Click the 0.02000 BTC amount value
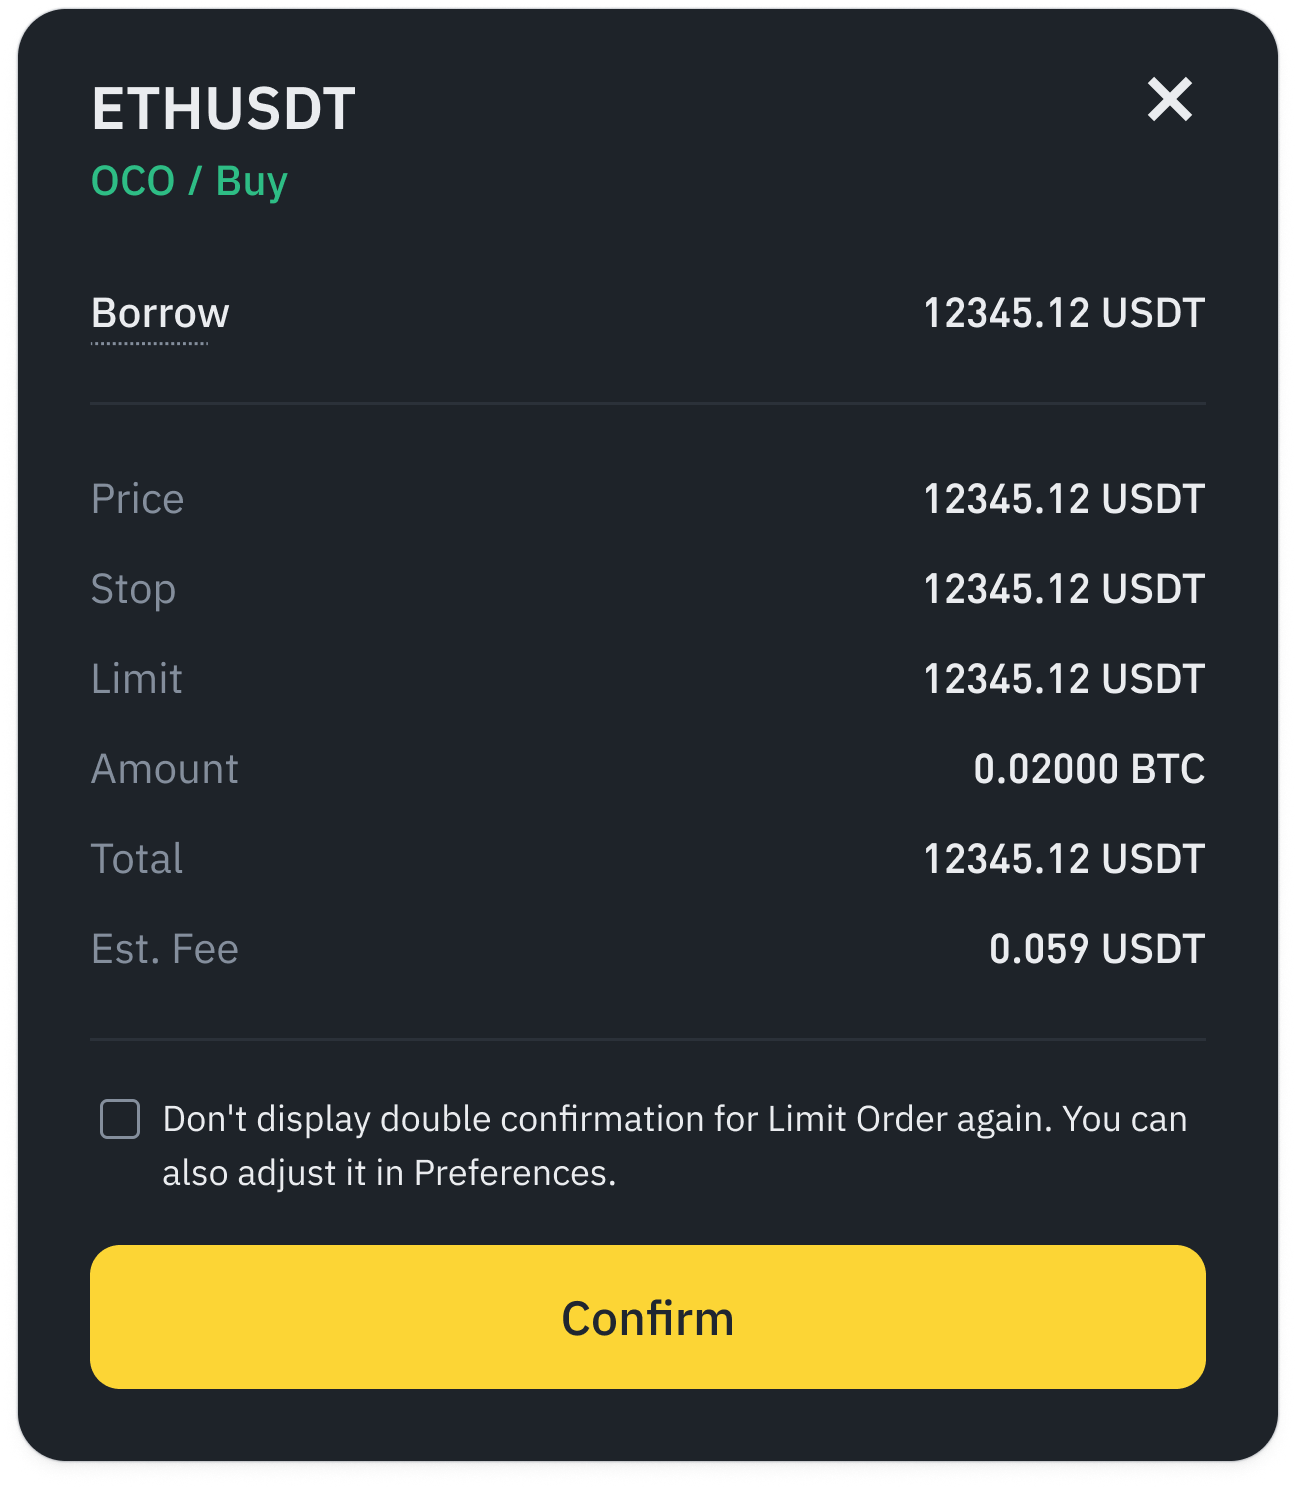Image resolution: width=1296 pixels, height=1488 pixels. click(x=1088, y=769)
